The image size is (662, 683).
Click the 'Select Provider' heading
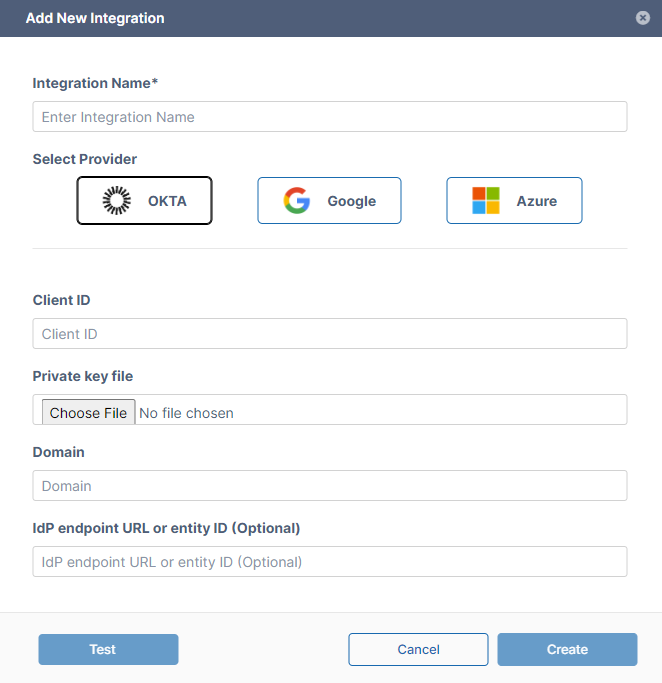pyautogui.click(x=85, y=159)
